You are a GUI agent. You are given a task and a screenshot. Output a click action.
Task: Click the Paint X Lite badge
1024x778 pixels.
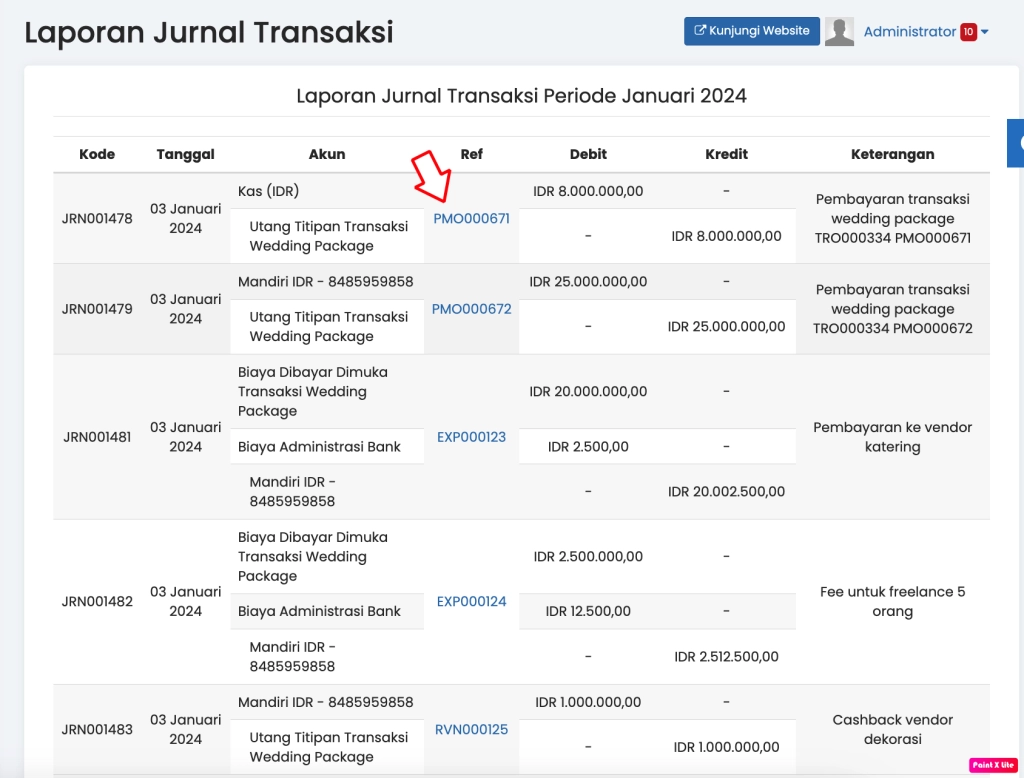(992, 765)
